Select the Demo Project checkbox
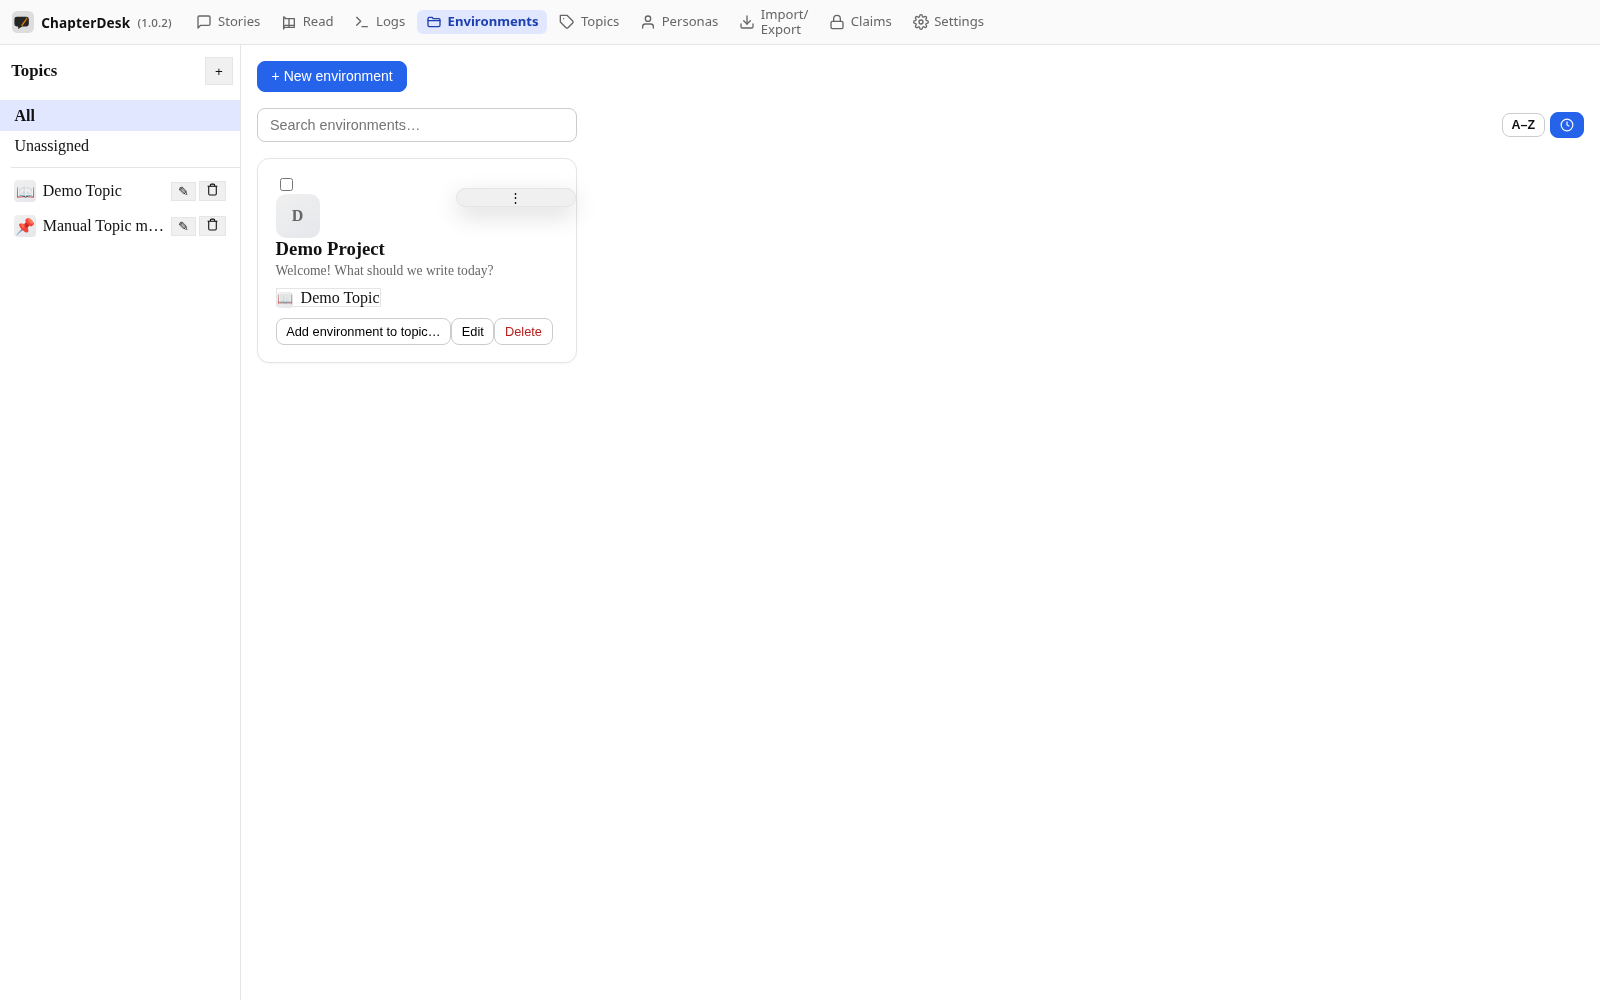 (287, 184)
